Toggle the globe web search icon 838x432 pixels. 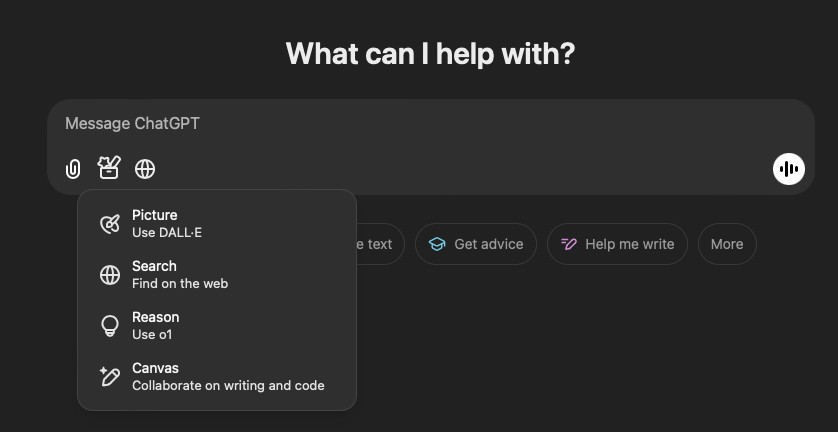(145, 169)
